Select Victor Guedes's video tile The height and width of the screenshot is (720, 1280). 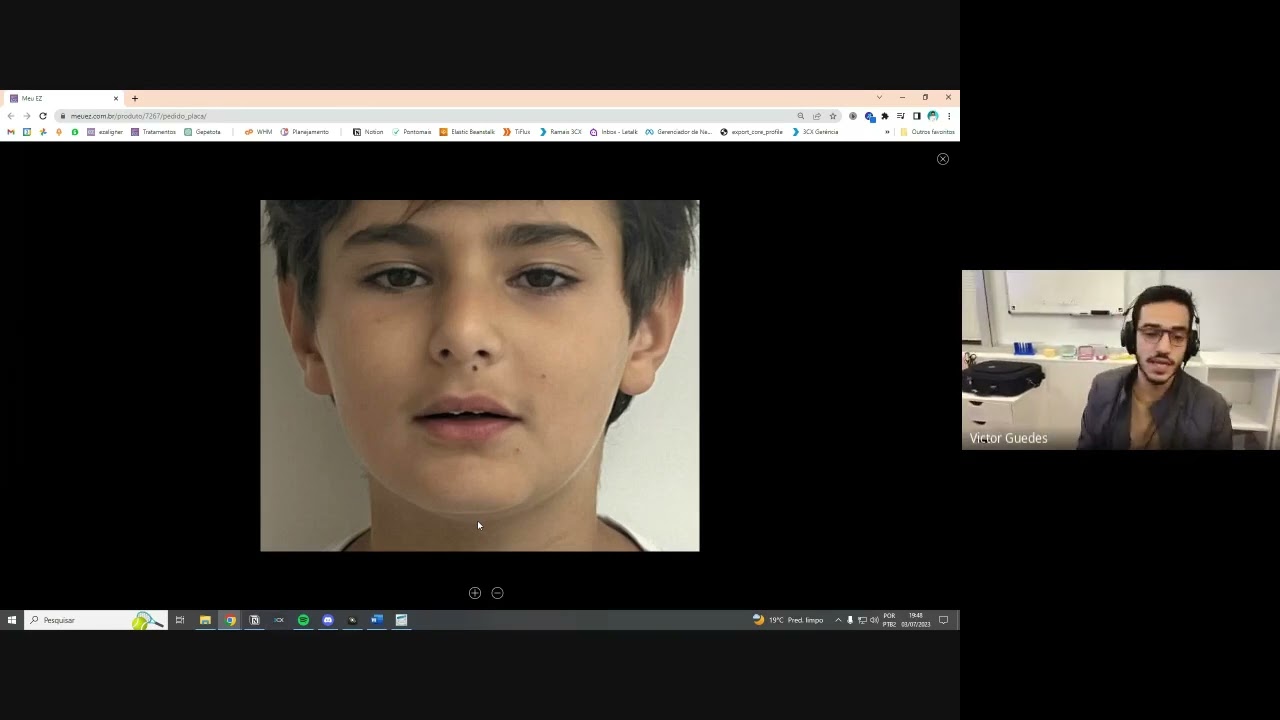[1120, 360]
